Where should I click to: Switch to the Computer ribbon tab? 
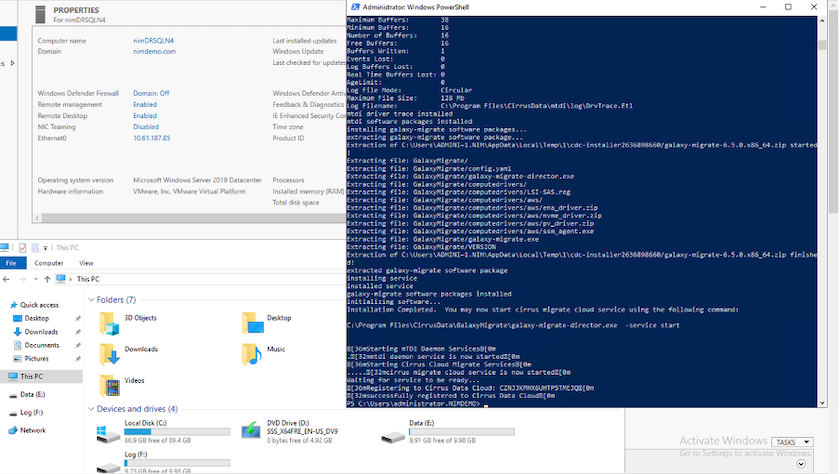(49, 263)
